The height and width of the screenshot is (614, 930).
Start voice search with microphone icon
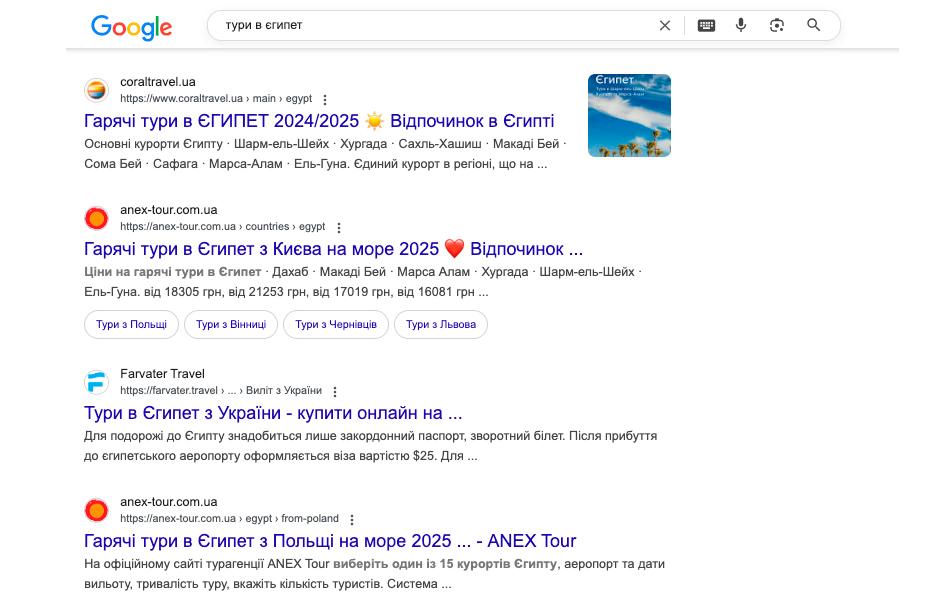coord(741,25)
